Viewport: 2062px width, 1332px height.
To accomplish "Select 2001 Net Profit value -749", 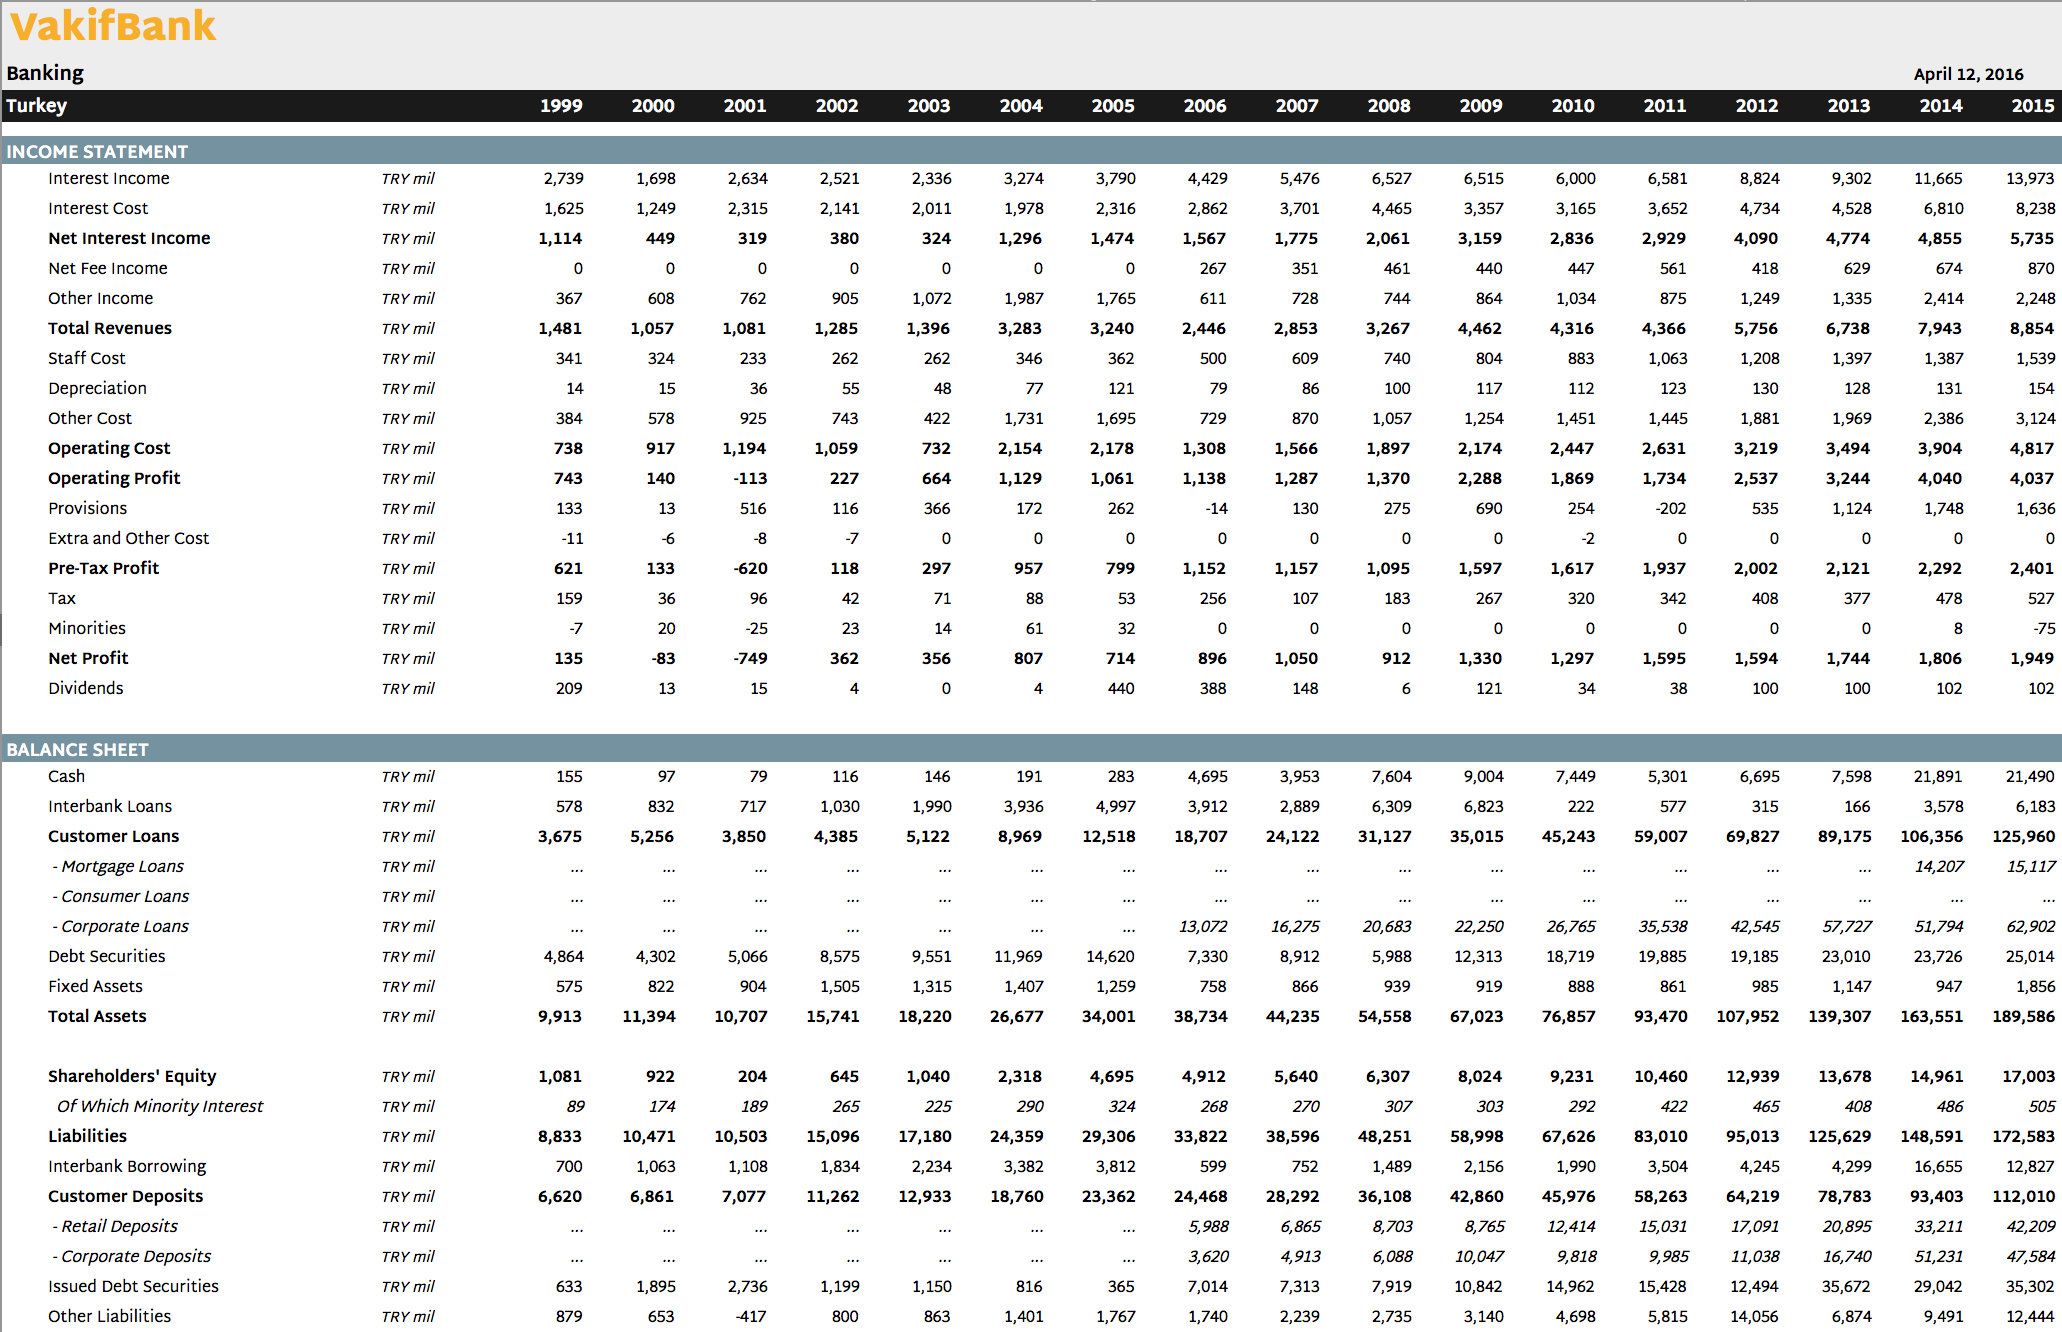I will [x=750, y=658].
